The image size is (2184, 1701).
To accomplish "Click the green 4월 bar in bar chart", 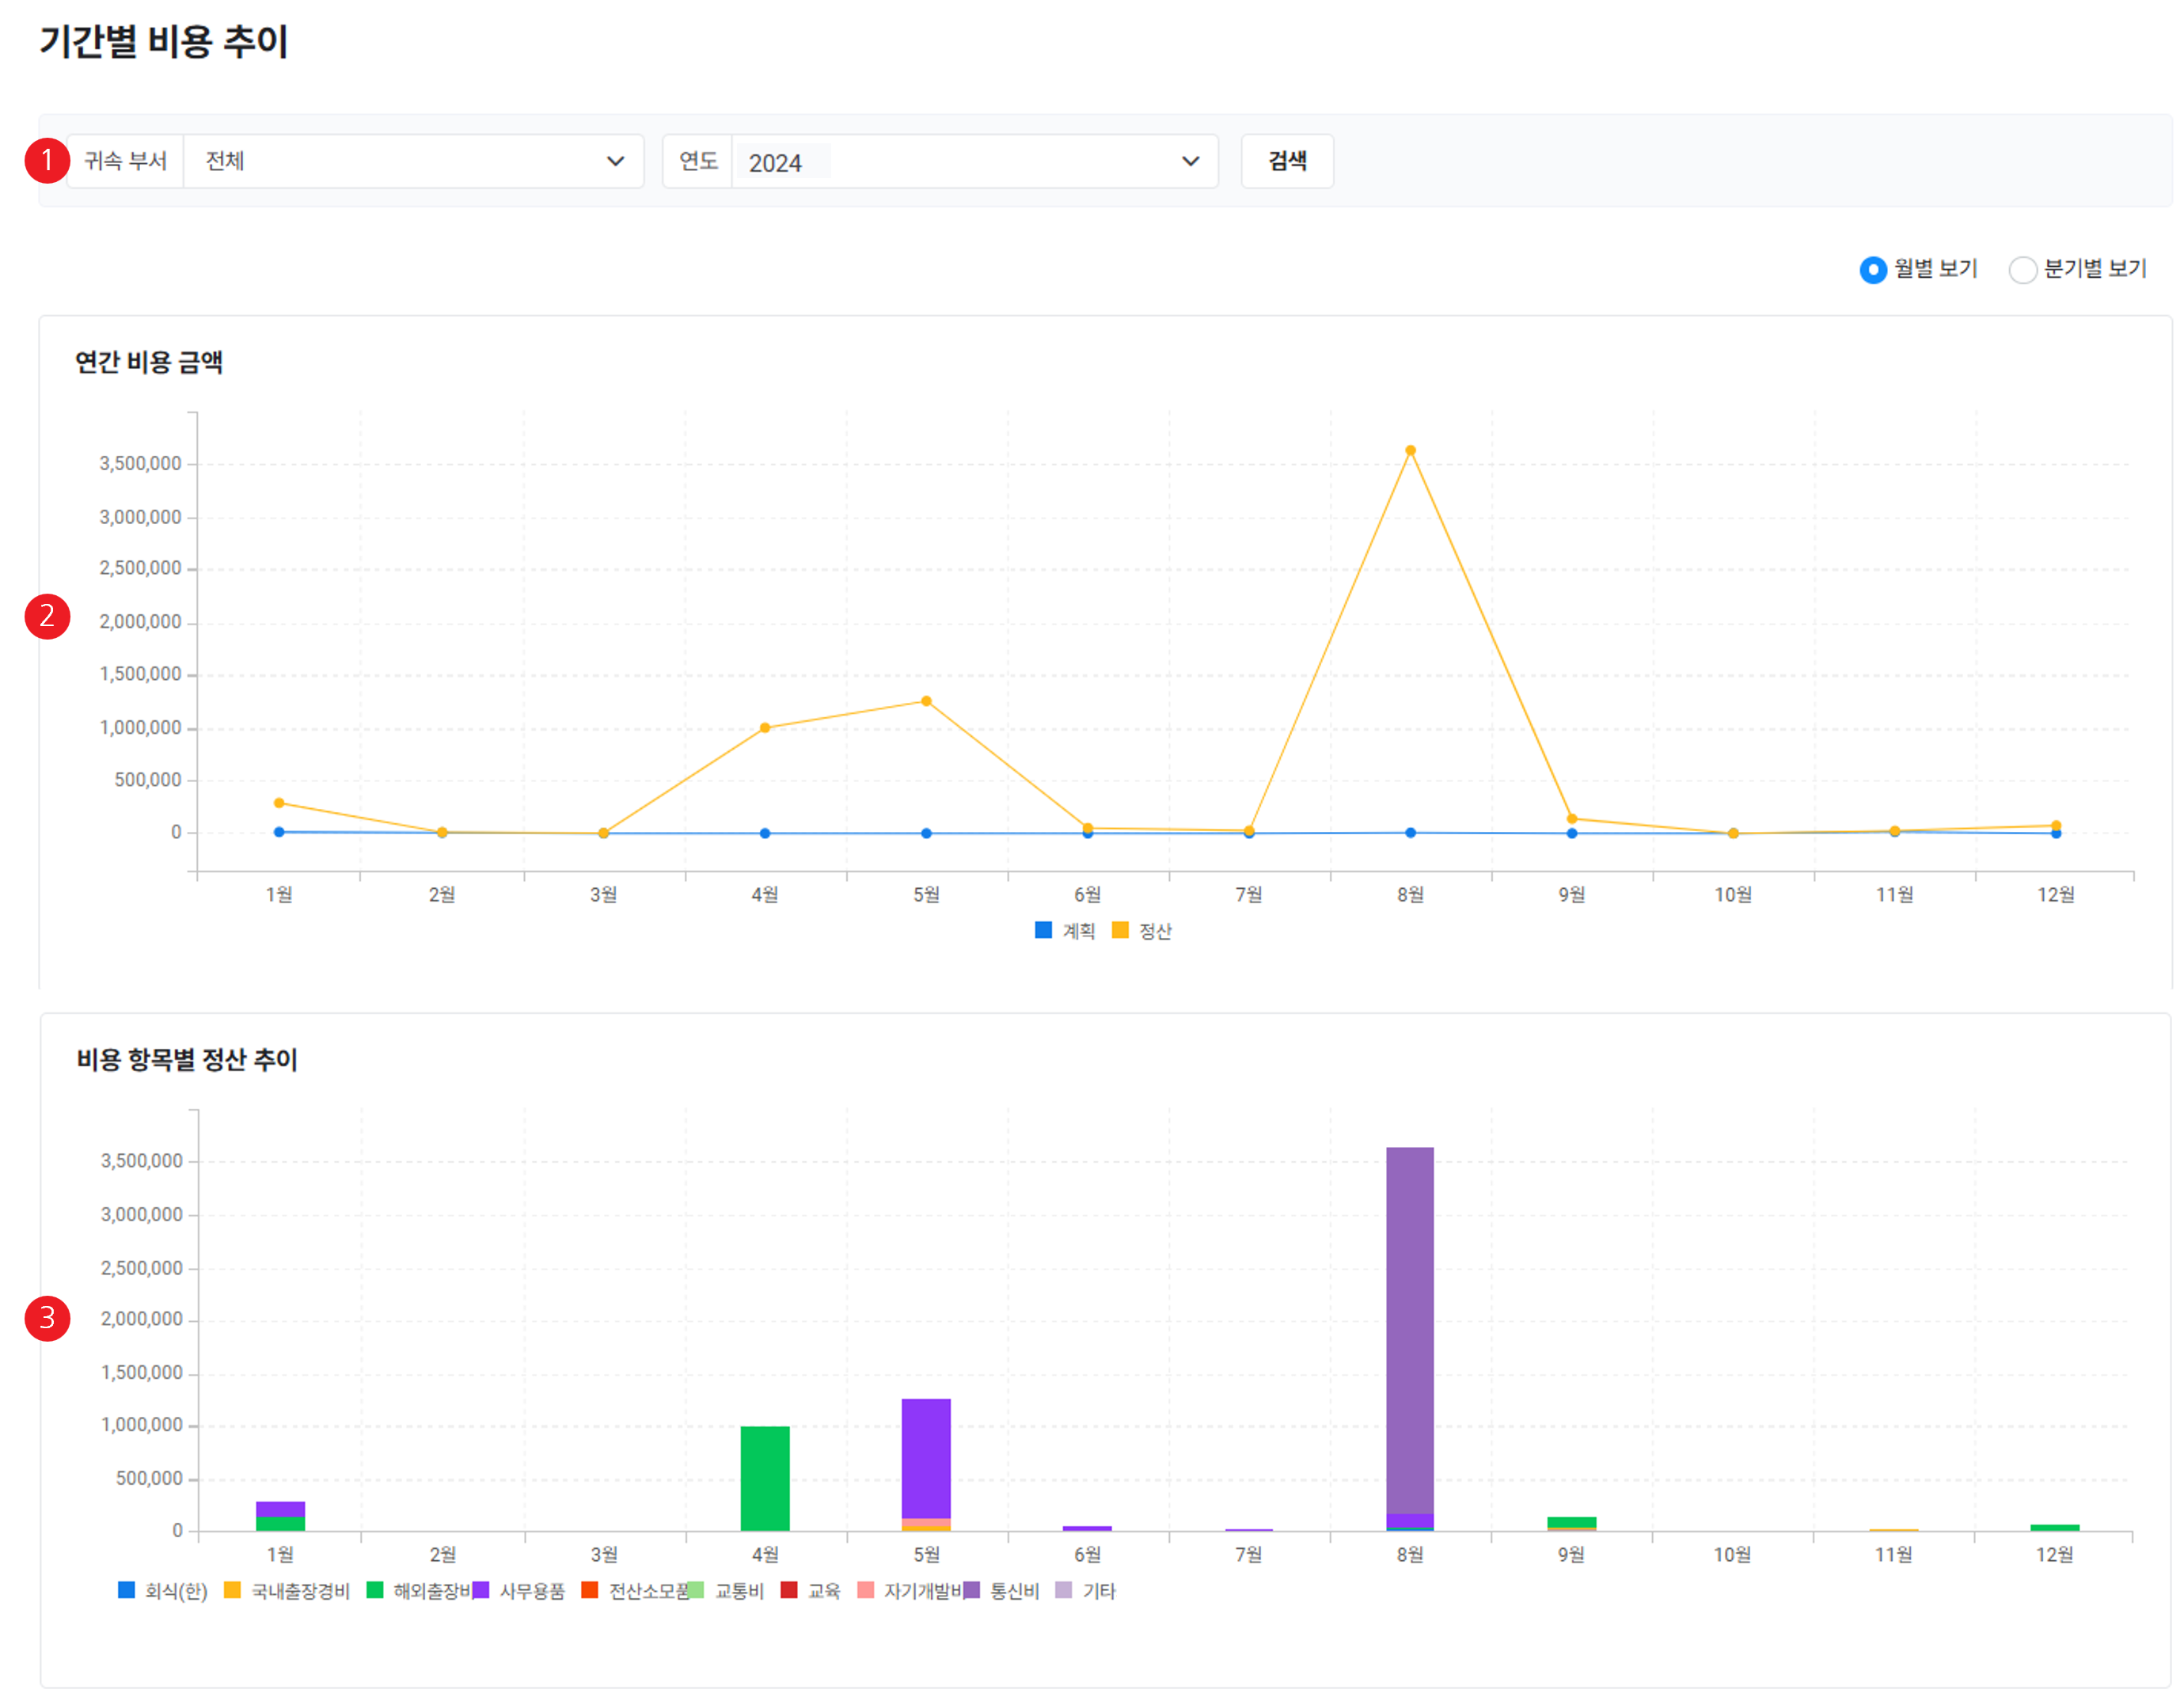I will (x=765, y=1478).
